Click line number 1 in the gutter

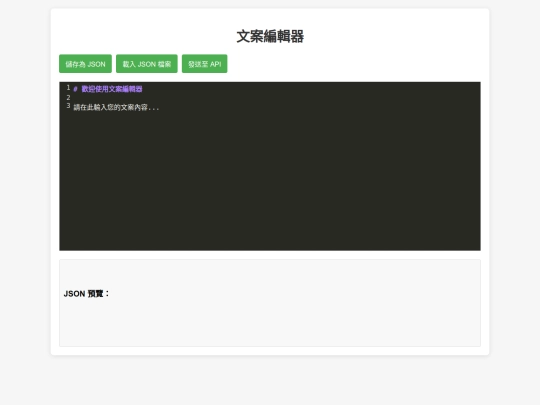68,88
